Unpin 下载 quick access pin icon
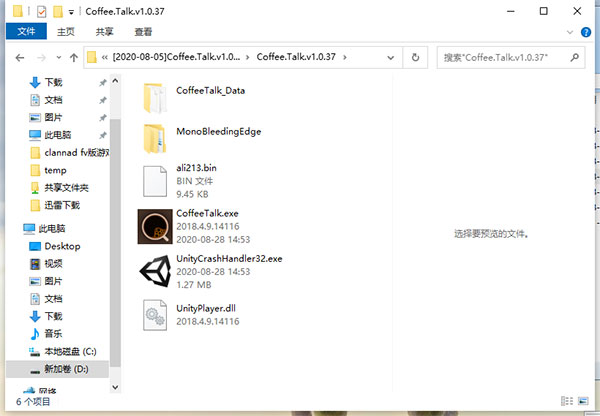The image size is (600, 416). click(x=103, y=82)
